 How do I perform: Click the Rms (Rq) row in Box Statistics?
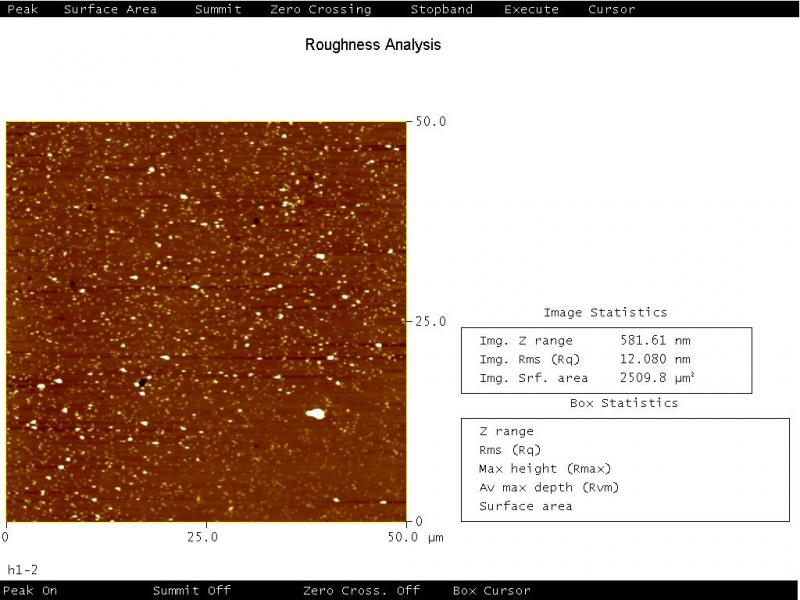(x=510, y=450)
